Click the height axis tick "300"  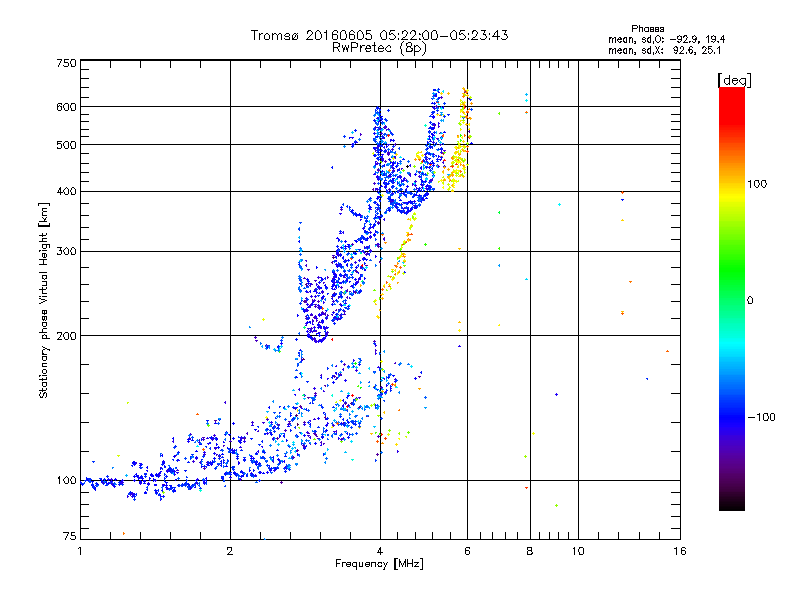point(66,251)
